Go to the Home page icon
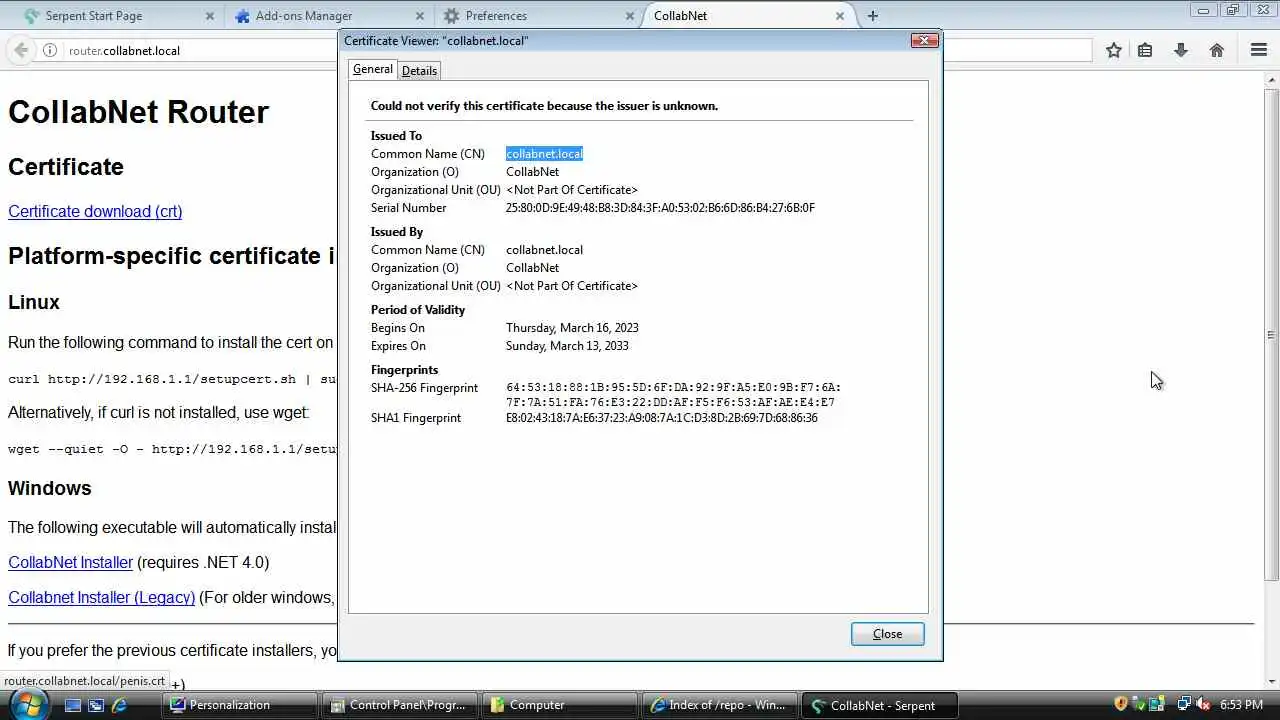The image size is (1280, 720). pyautogui.click(x=1217, y=50)
